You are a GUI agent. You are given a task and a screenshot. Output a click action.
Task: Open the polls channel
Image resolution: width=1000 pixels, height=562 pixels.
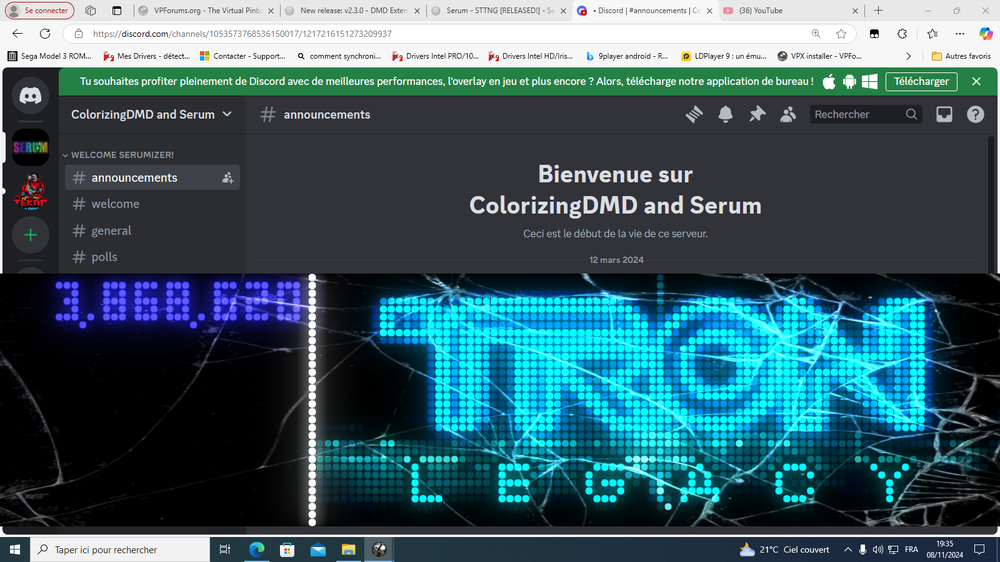pos(152,256)
